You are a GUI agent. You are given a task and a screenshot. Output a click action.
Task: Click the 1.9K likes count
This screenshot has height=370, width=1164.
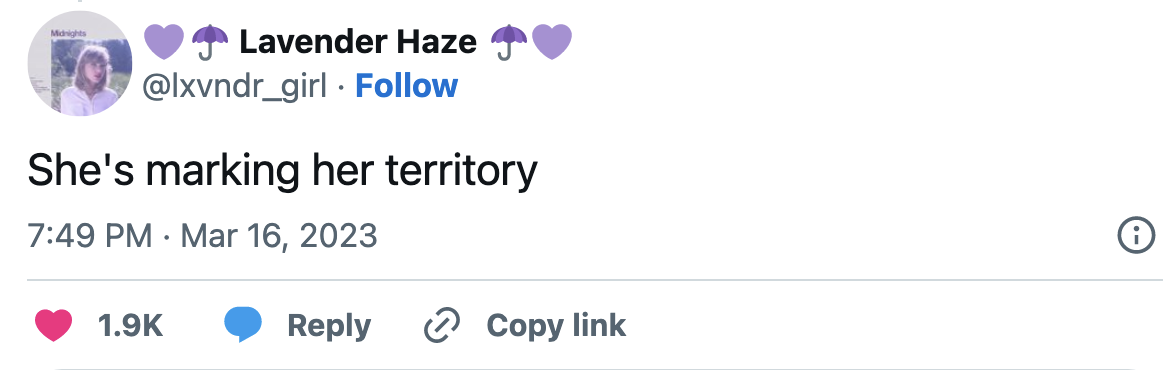tap(130, 325)
